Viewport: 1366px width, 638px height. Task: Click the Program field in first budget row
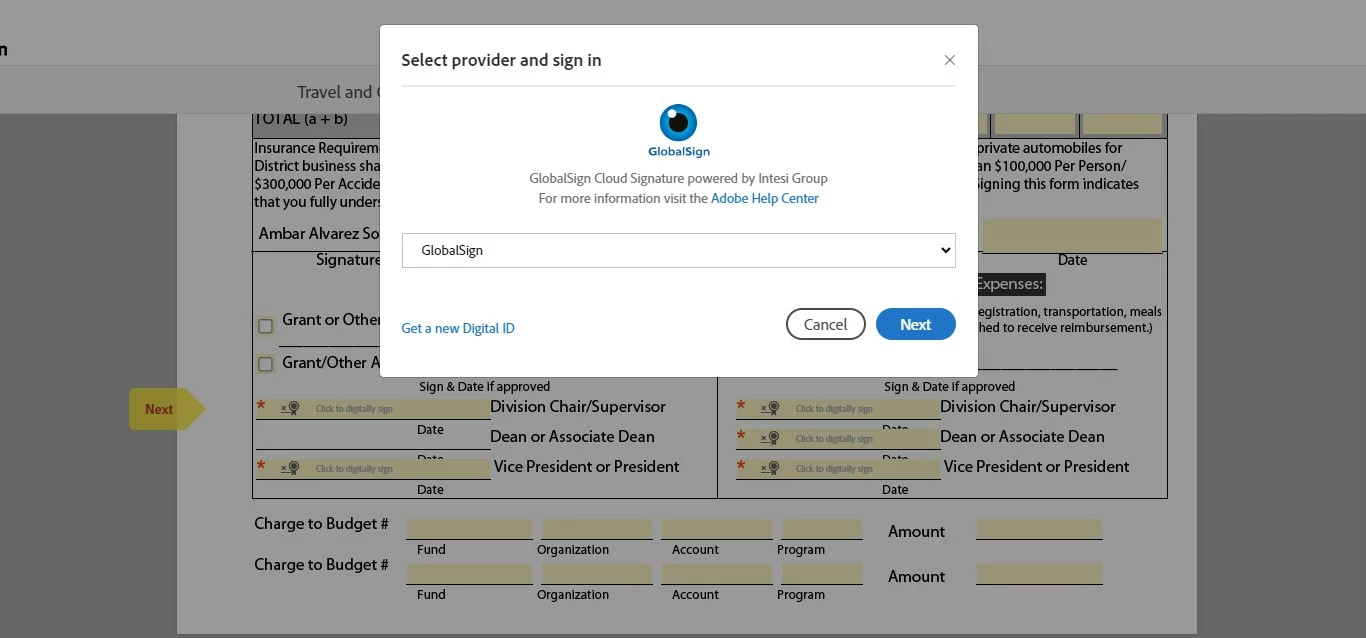822,529
